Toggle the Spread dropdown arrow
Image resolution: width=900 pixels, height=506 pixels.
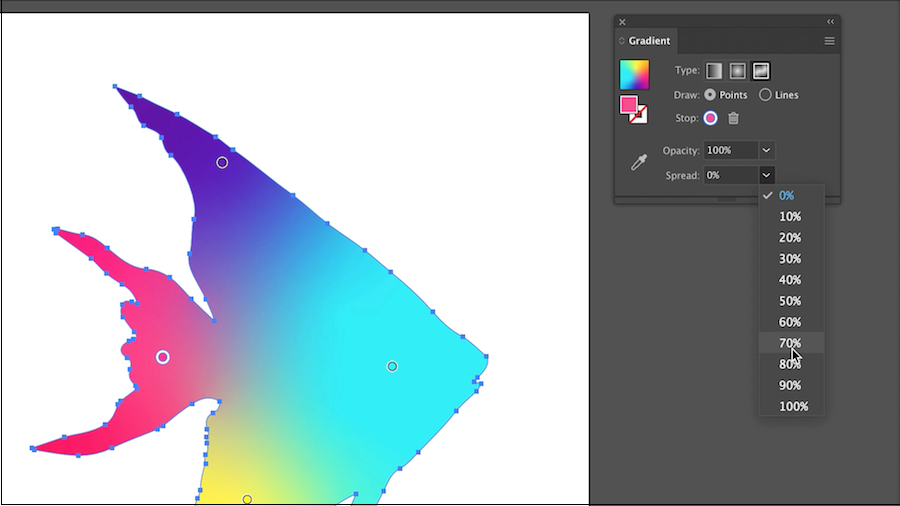pos(766,175)
